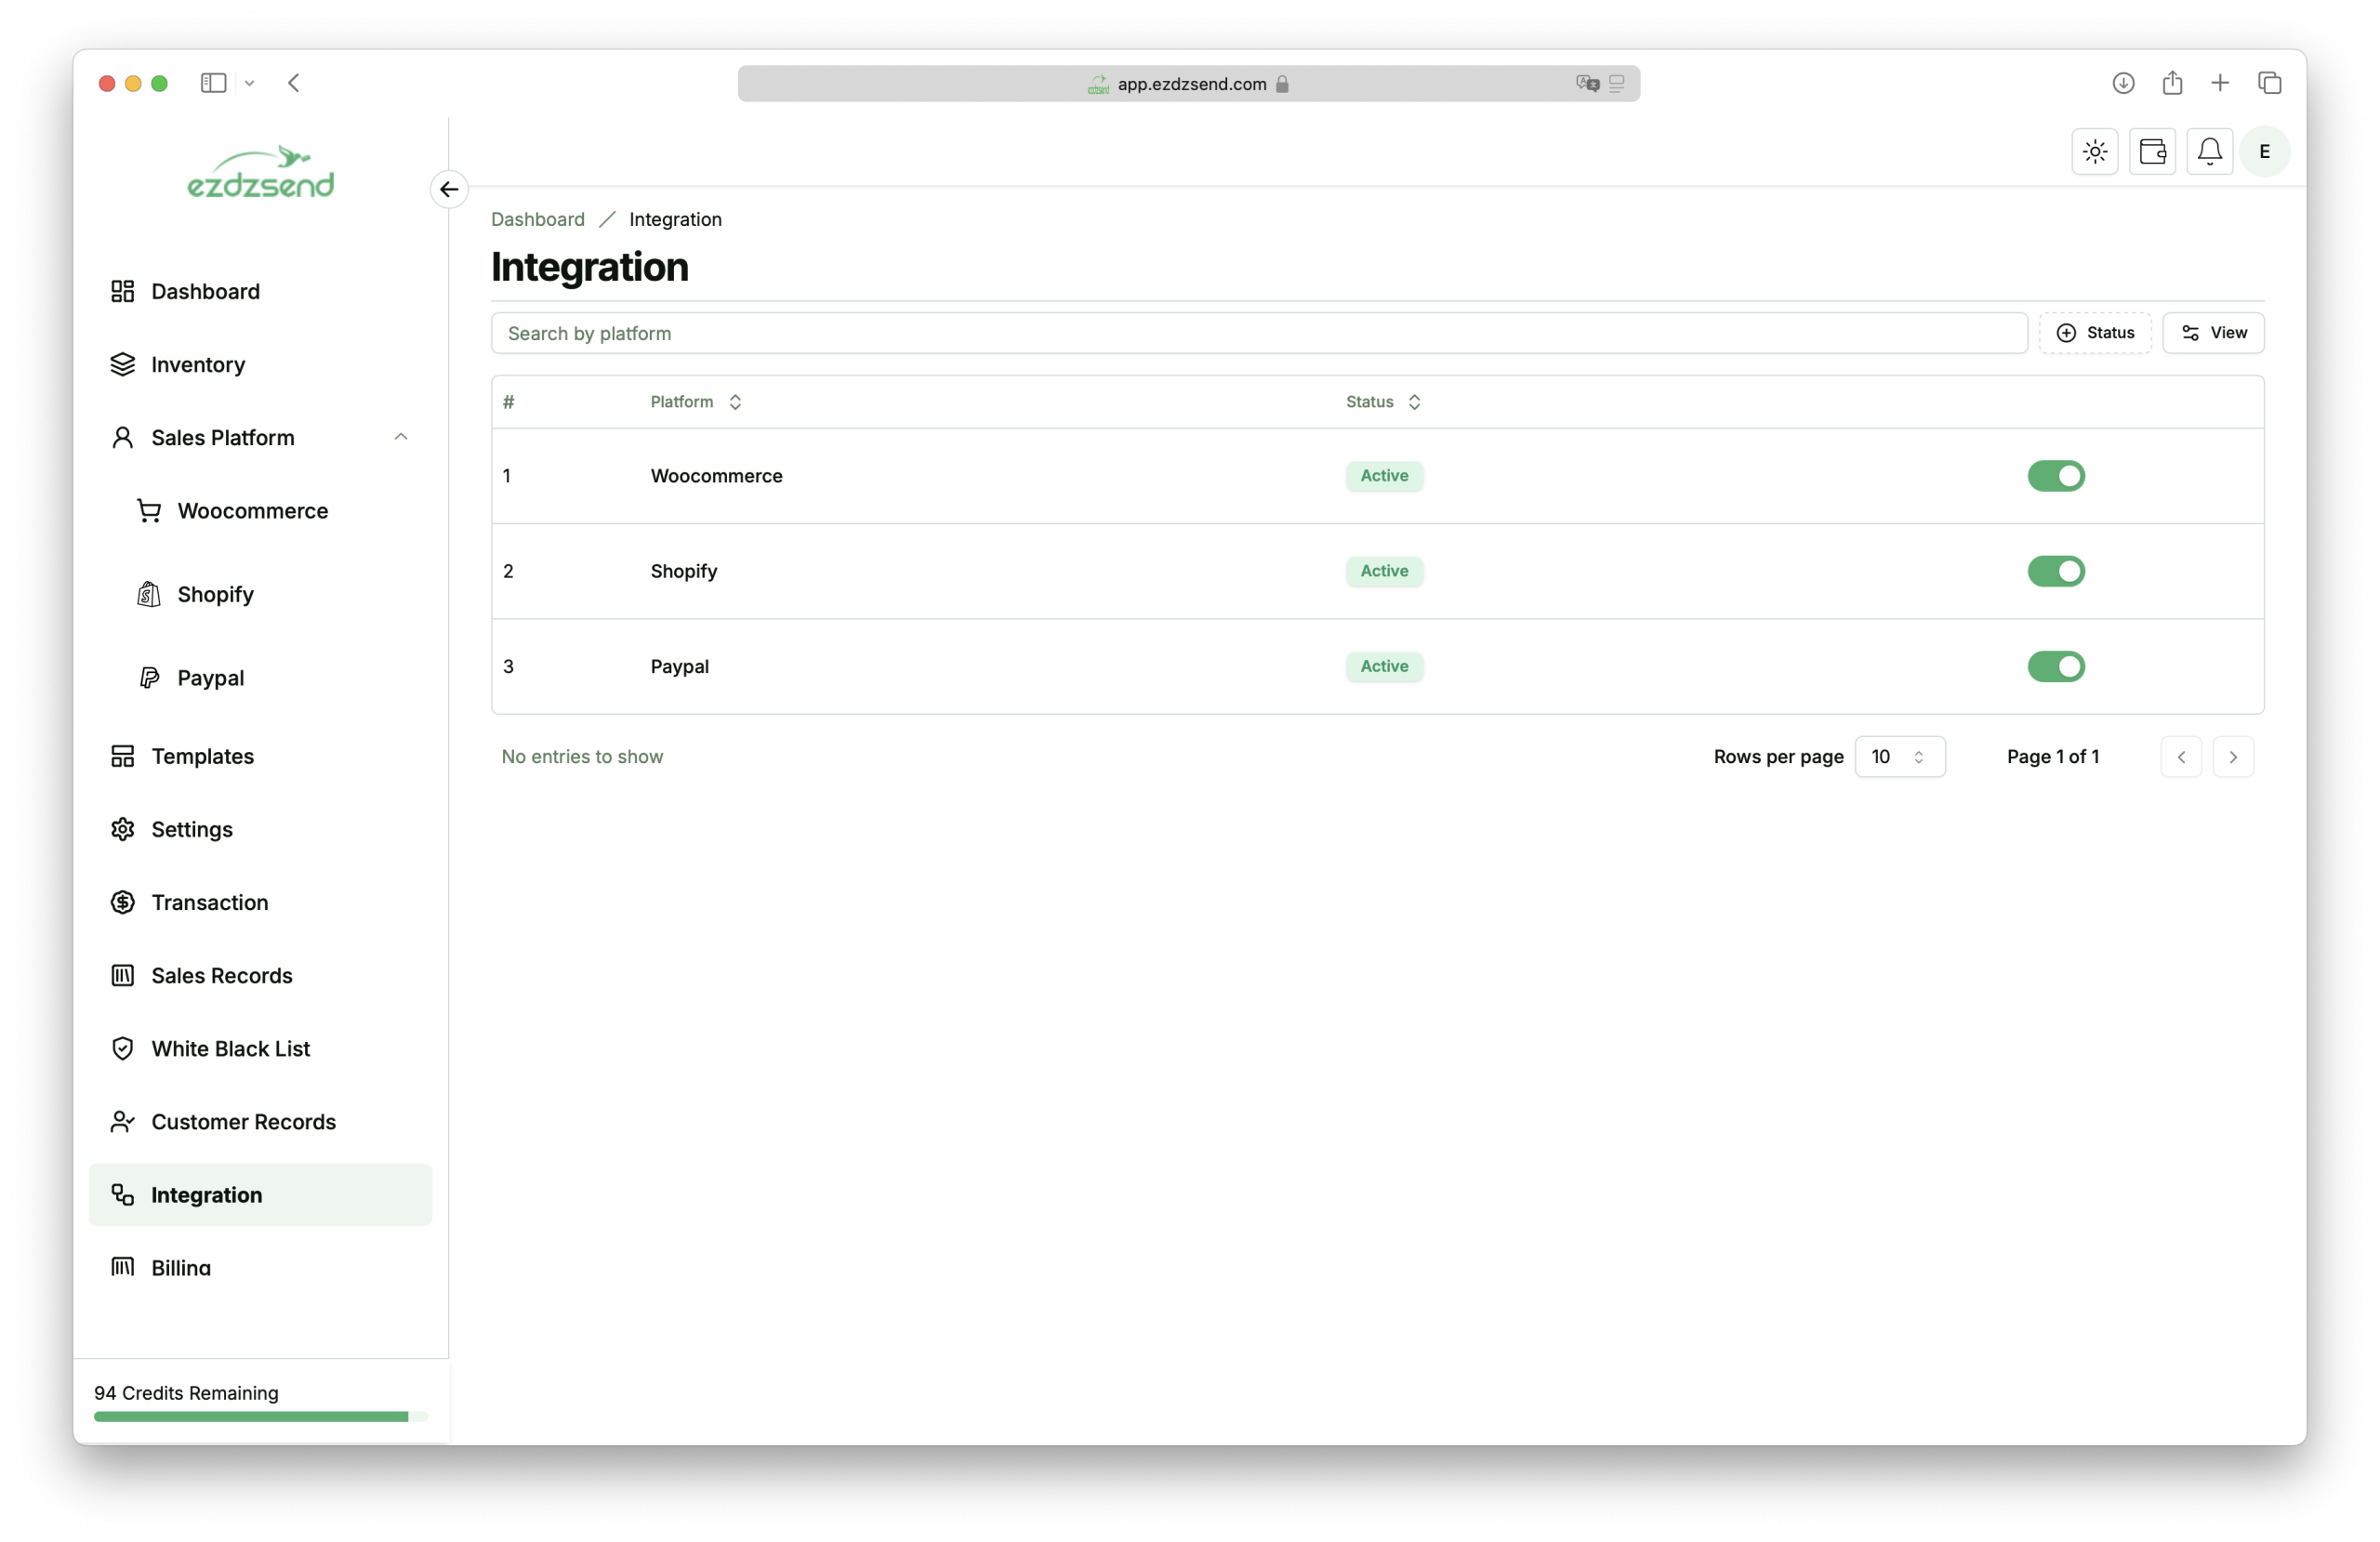Open the Woocommerce sales platform section
The image size is (2380, 1542).
(x=253, y=510)
